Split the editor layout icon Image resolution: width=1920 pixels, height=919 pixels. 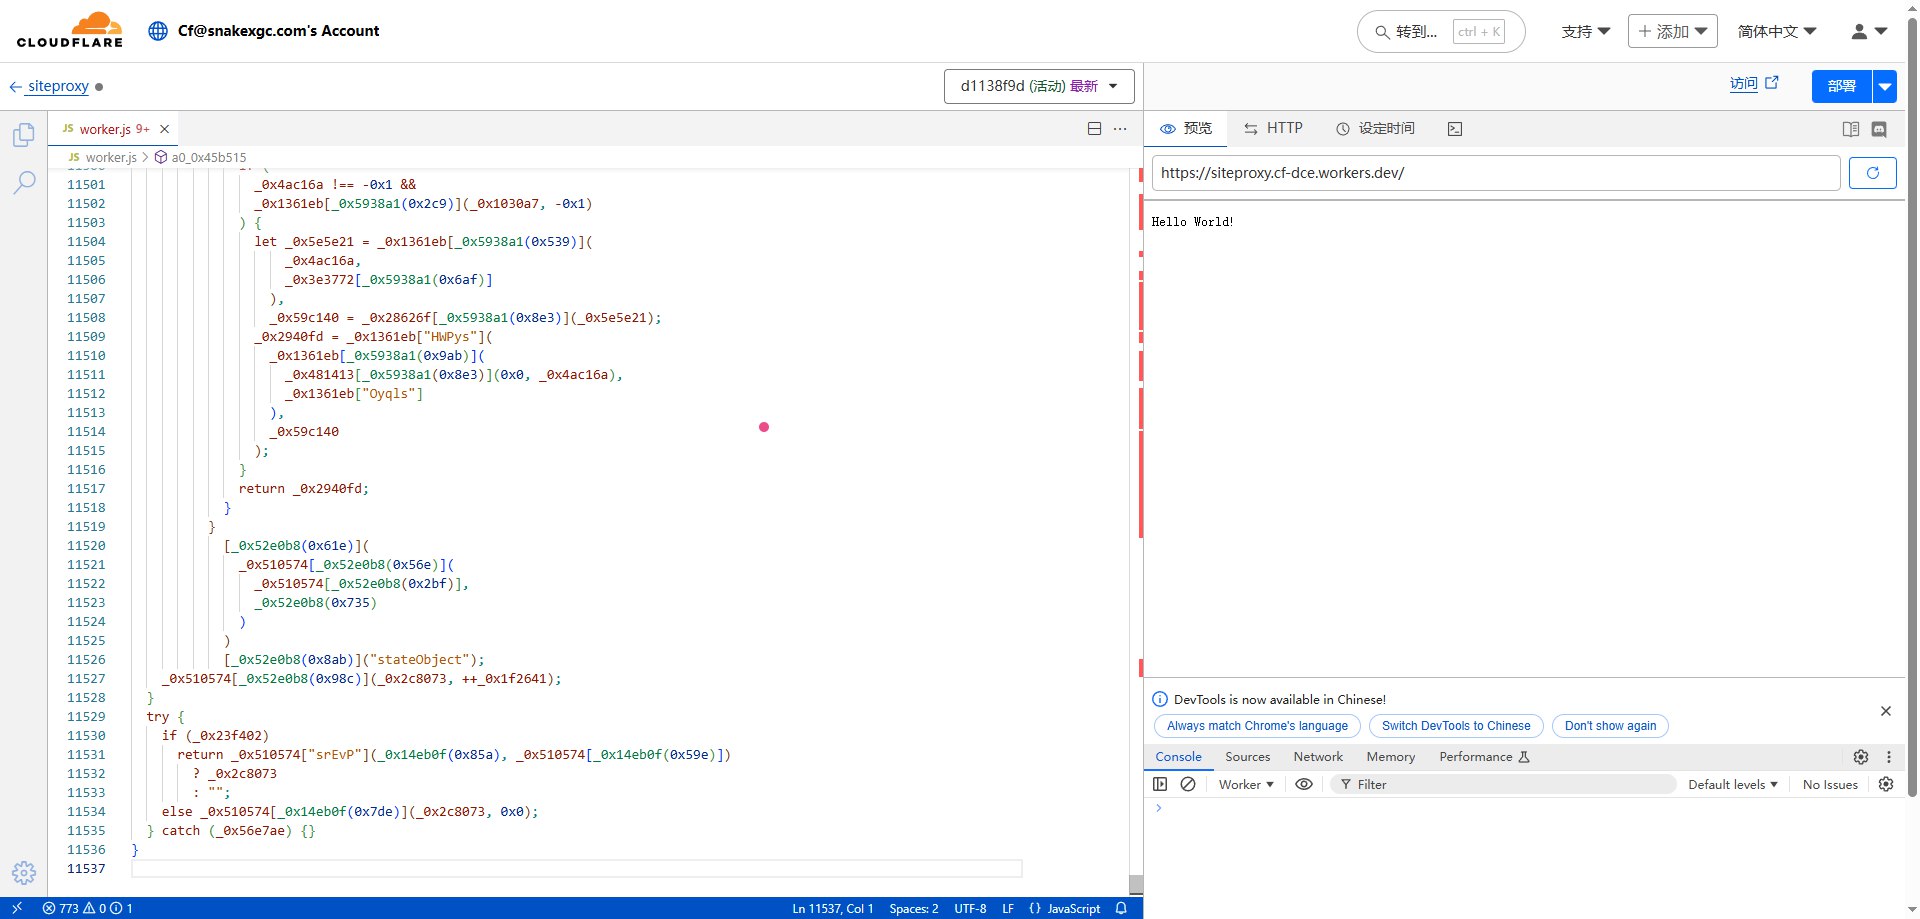point(1094,129)
